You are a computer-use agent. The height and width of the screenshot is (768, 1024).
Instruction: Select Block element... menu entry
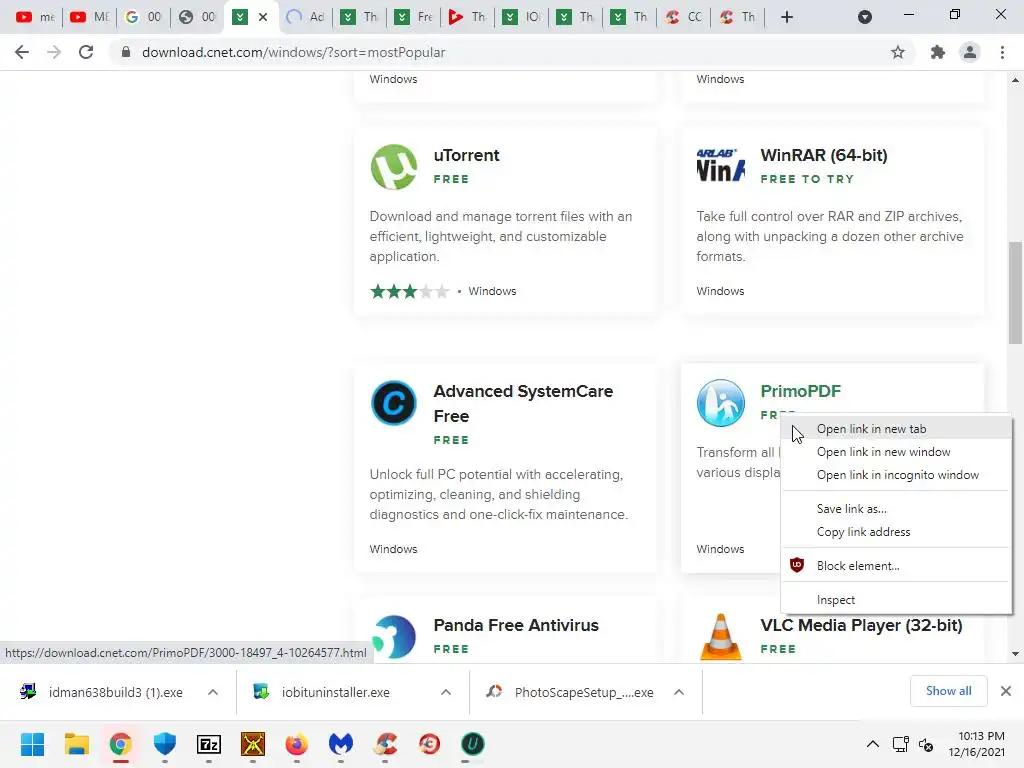click(897, 566)
